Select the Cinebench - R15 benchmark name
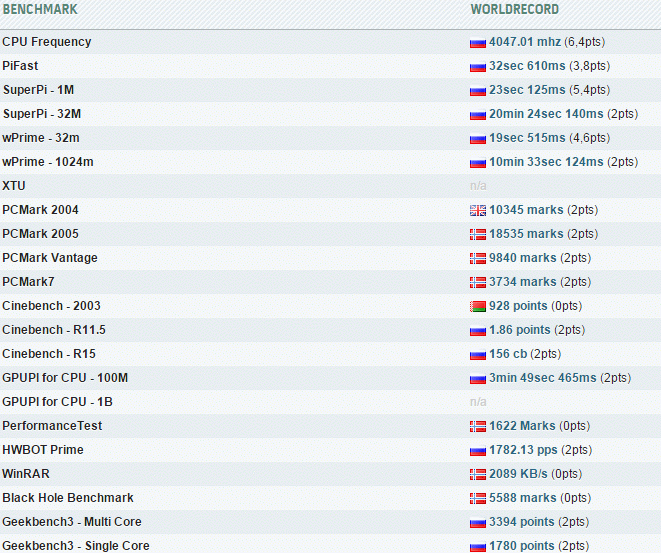This screenshot has height=553, width=661. [49, 354]
